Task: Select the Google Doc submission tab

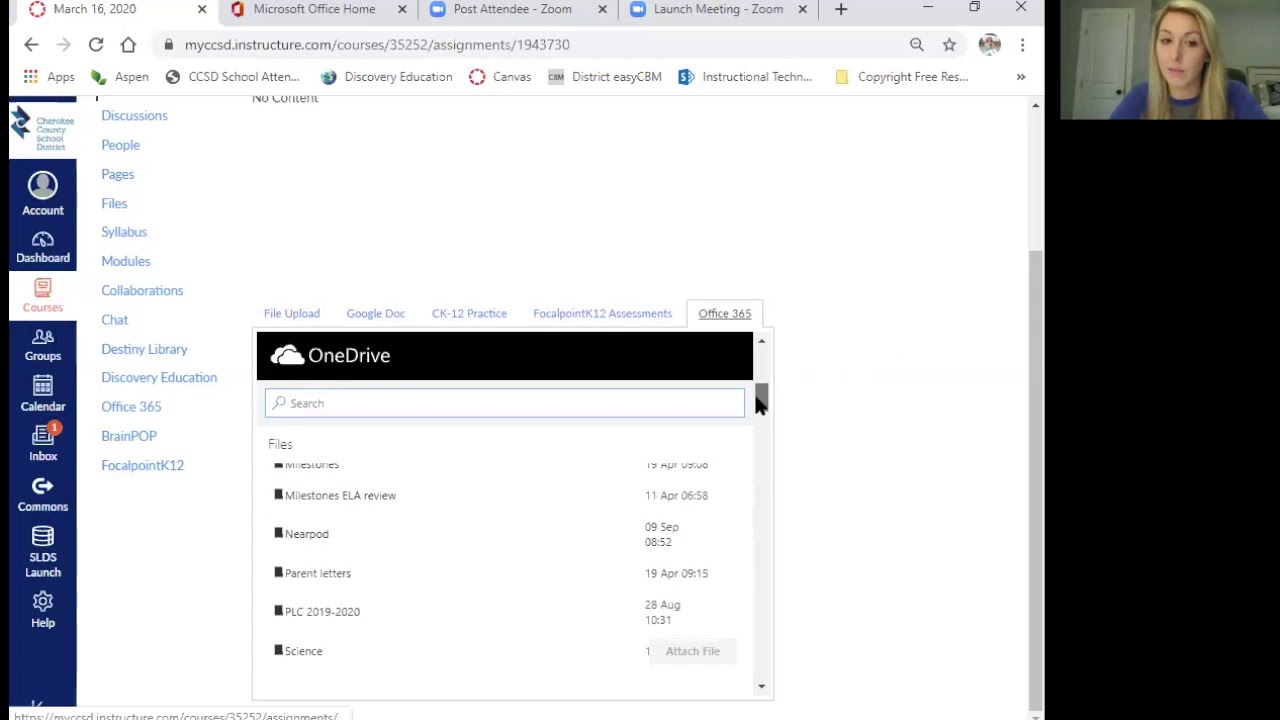Action: (x=376, y=314)
